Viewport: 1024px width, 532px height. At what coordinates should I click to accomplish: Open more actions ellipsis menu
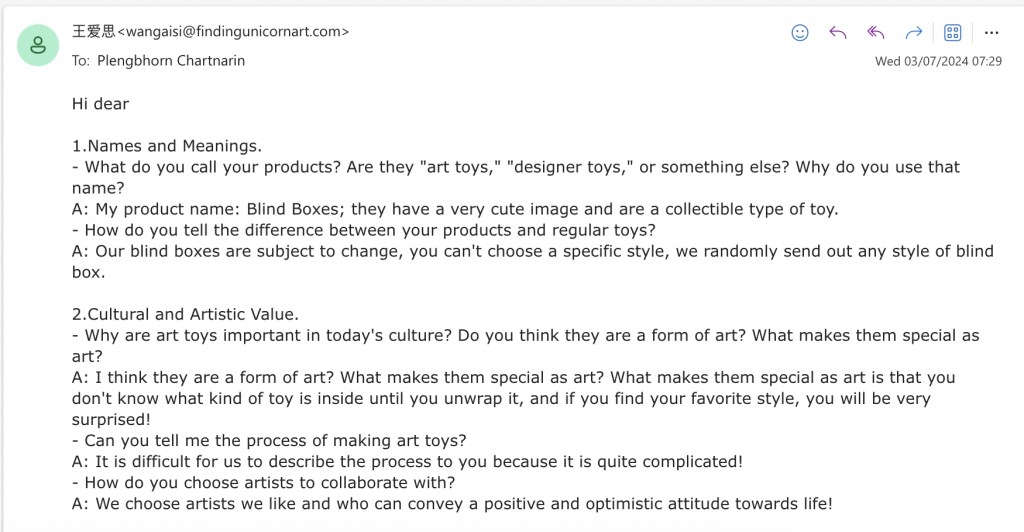991,33
